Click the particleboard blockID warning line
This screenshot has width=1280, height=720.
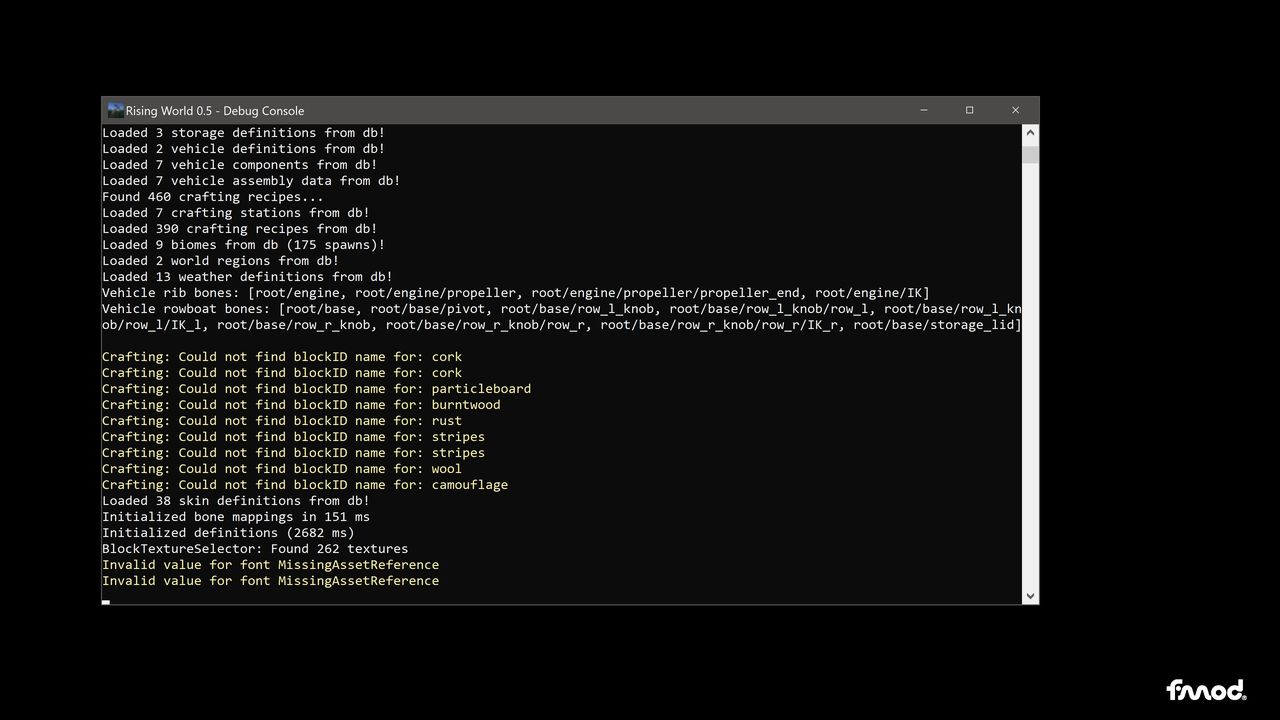316,389
